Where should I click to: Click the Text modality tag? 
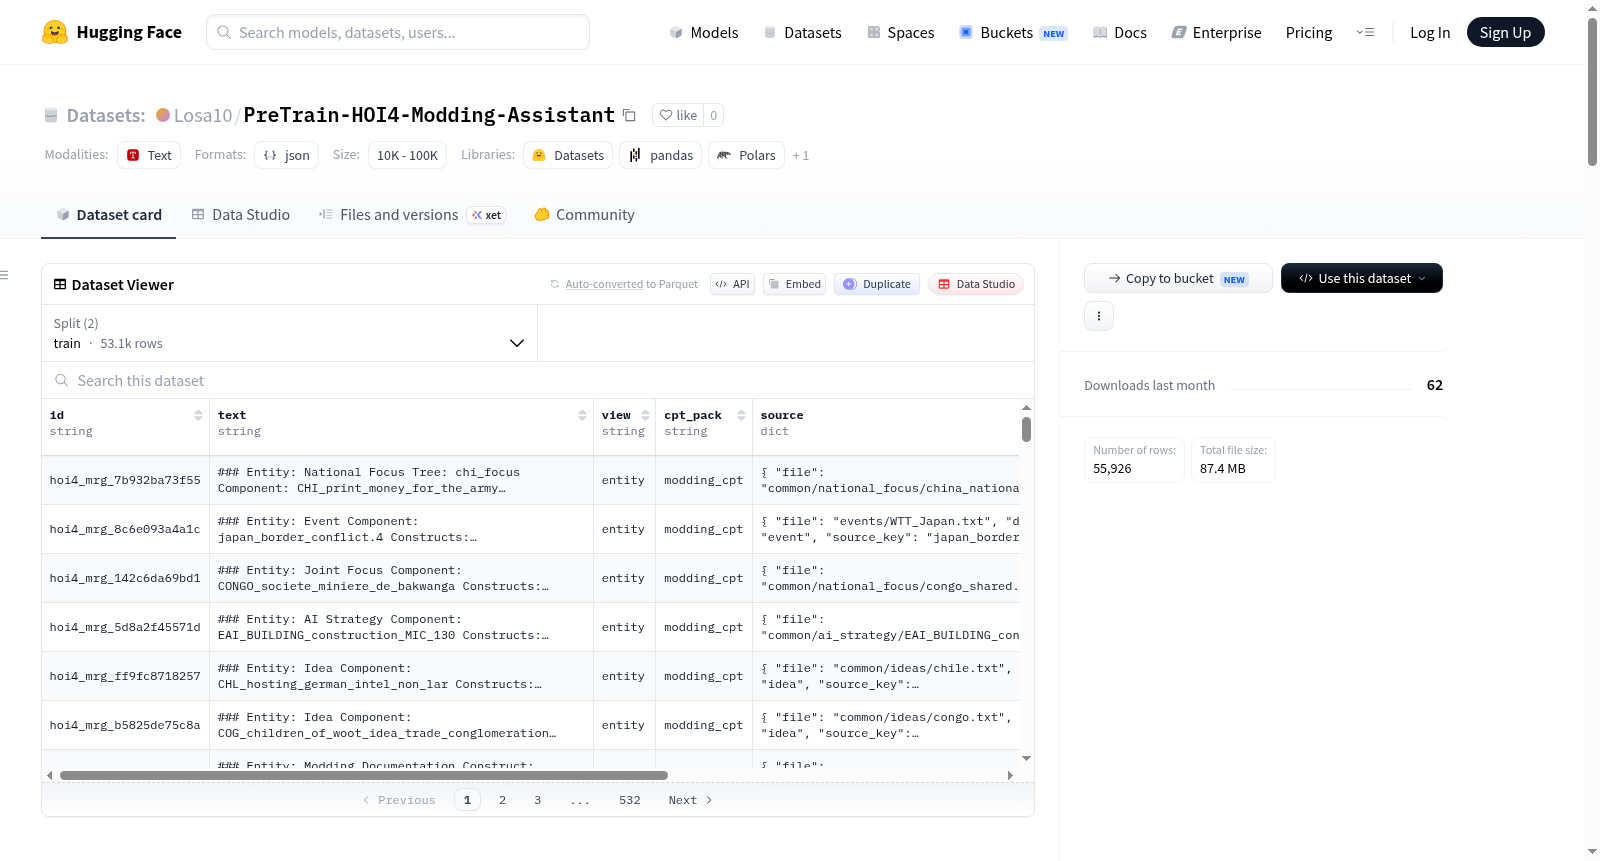point(149,155)
